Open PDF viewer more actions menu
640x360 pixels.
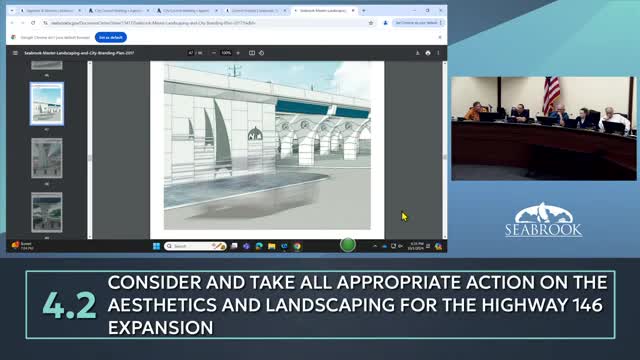click(x=438, y=53)
